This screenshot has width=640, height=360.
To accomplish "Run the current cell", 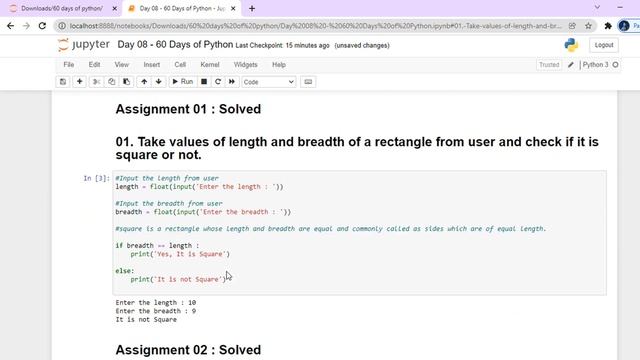I will pos(182,82).
